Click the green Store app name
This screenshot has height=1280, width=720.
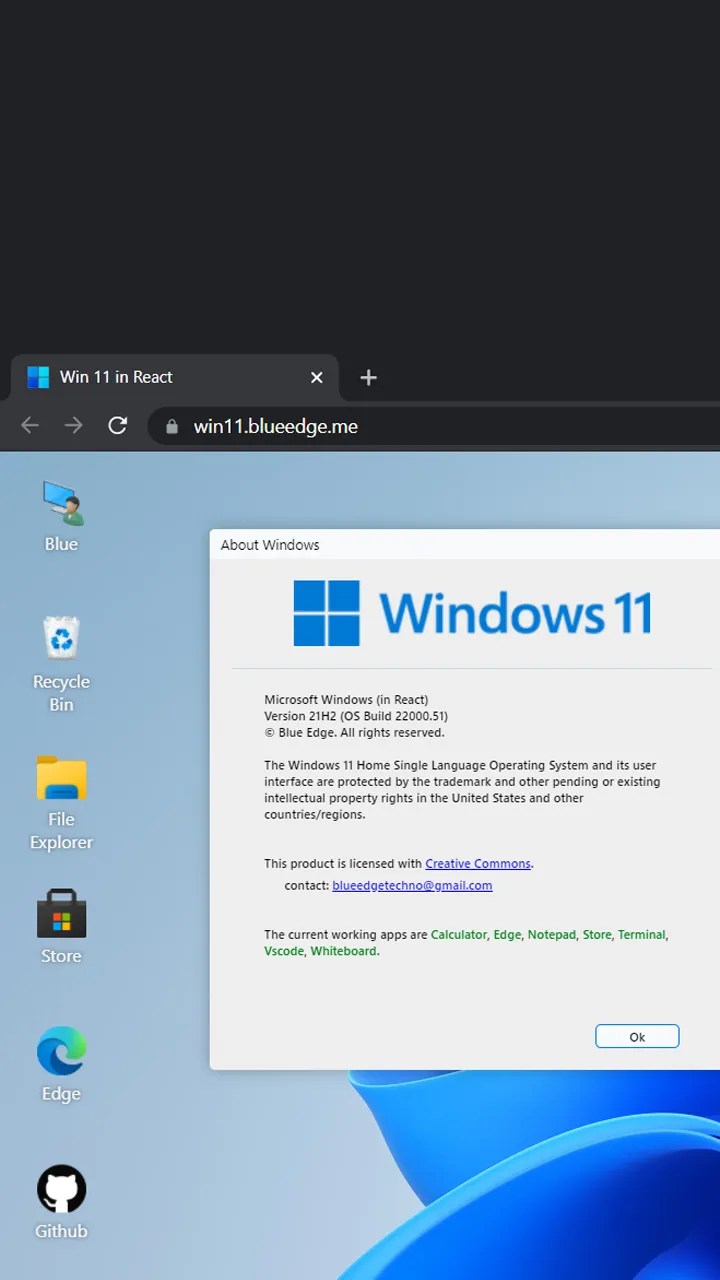597,935
